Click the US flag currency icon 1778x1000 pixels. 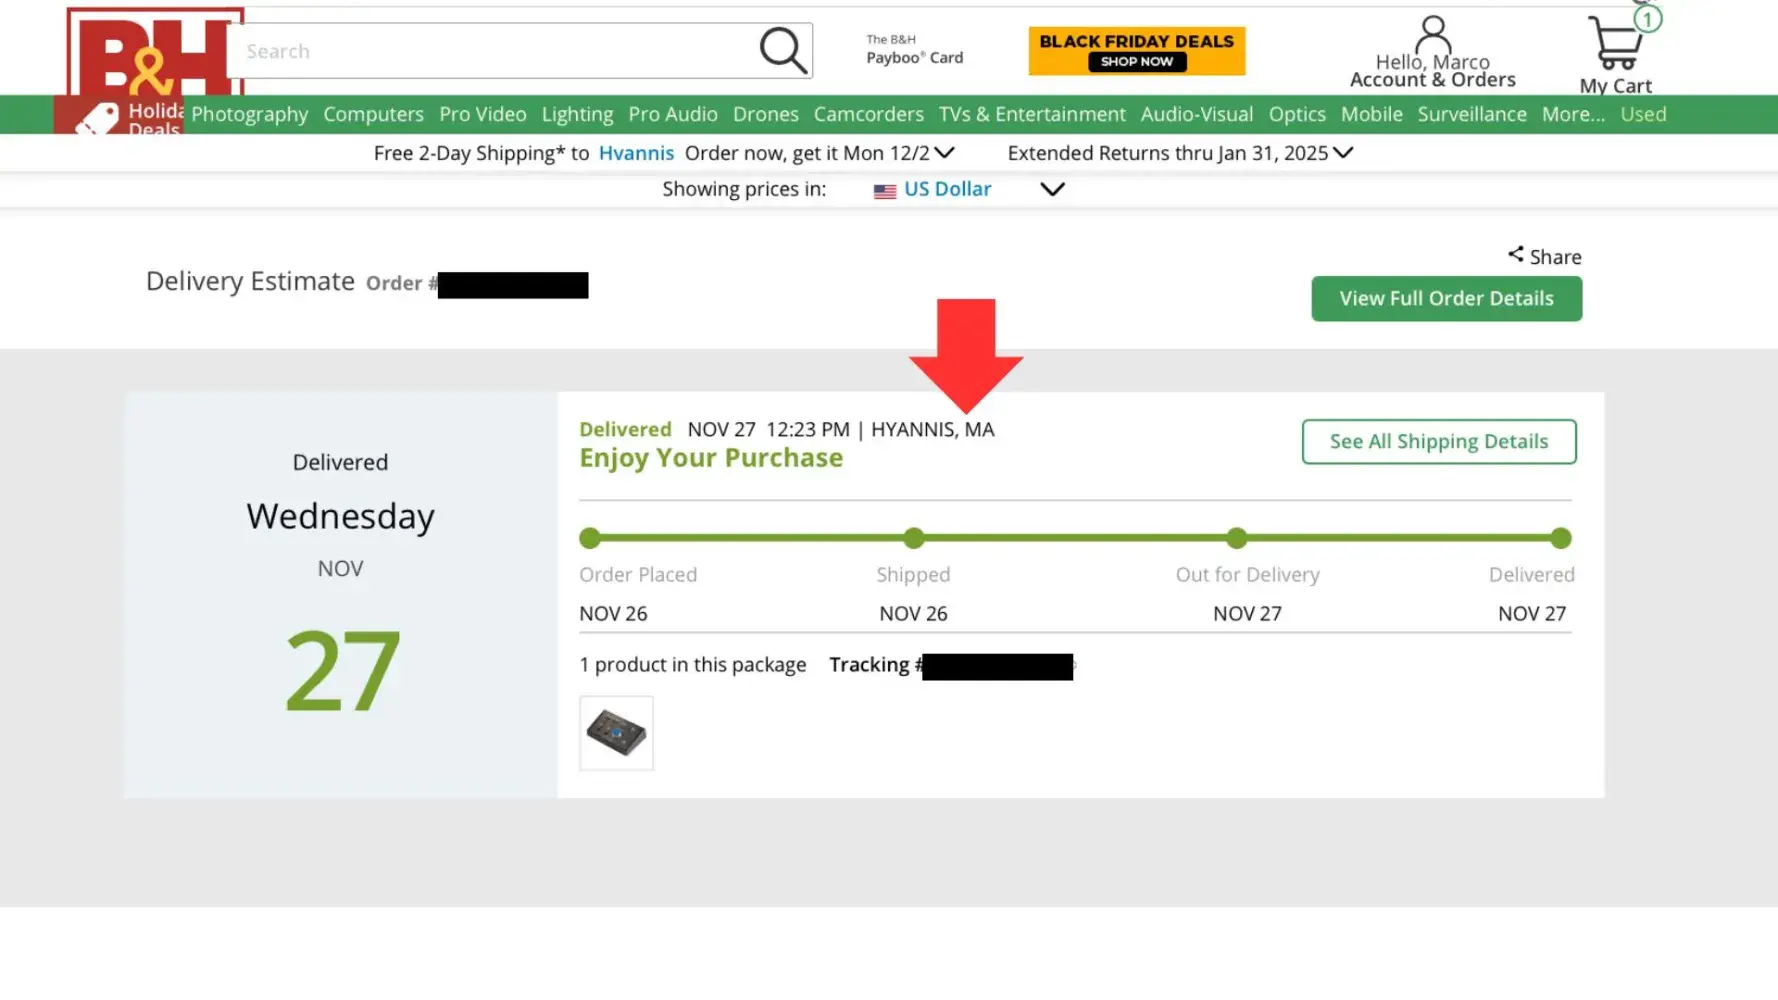click(884, 191)
